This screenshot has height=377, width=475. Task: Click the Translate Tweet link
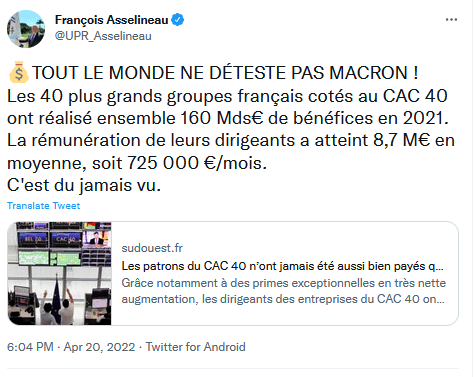pyautogui.click(x=44, y=206)
